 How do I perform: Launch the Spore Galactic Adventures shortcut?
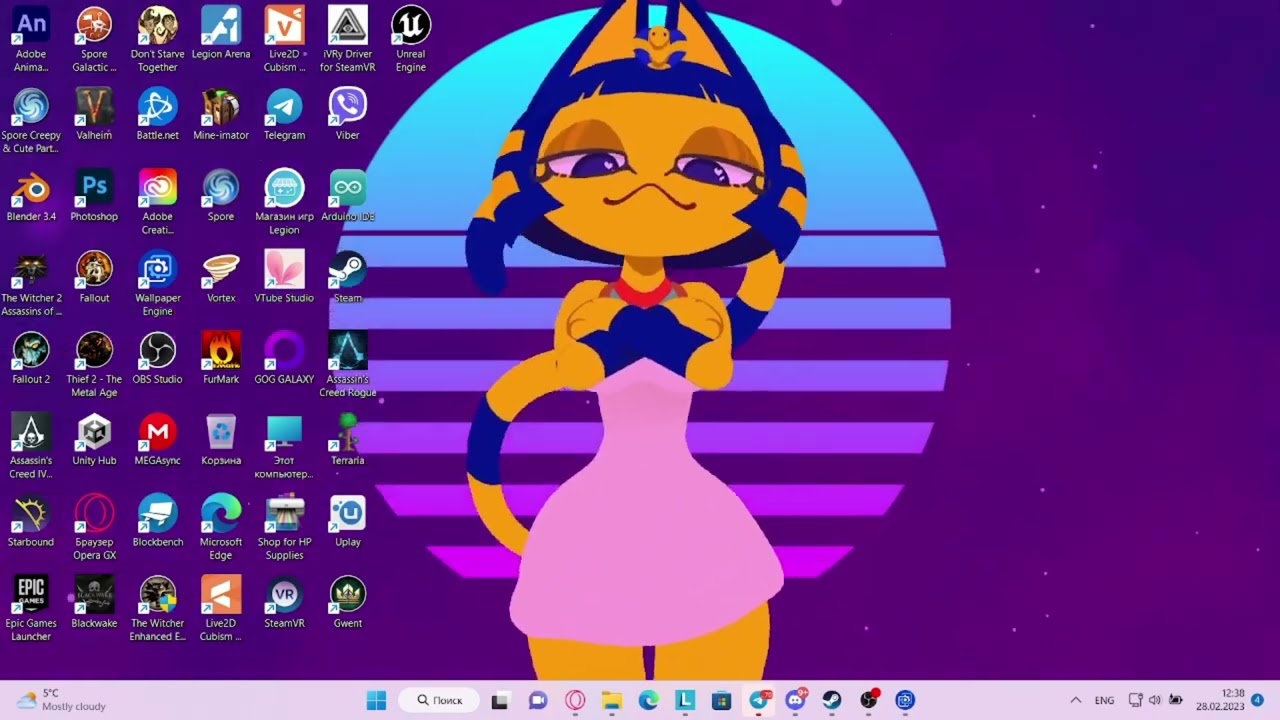coord(94,40)
